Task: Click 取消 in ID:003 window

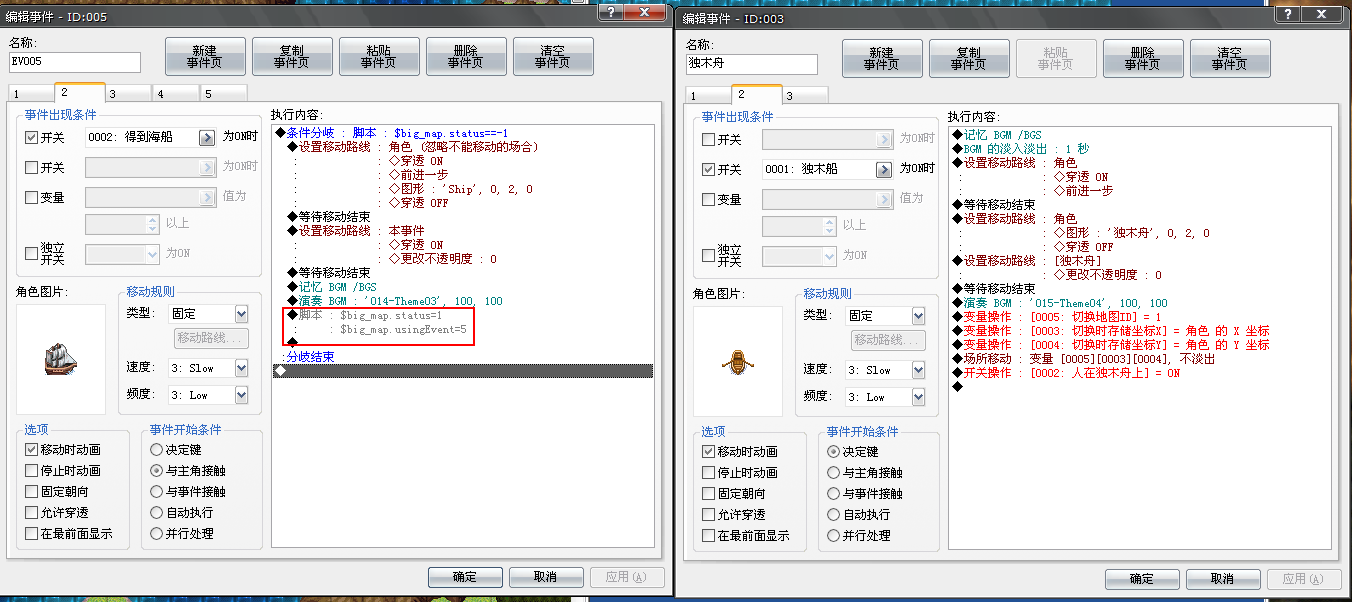Action: point(1223,579)
